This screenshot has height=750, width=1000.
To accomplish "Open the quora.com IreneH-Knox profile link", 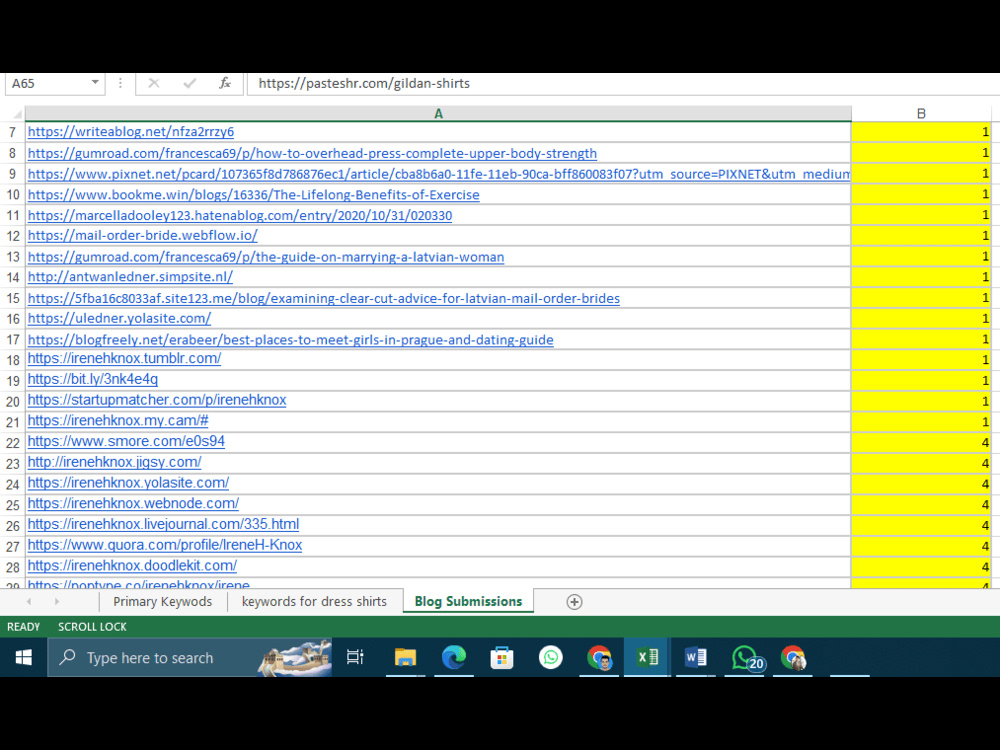I will point(165,545).
